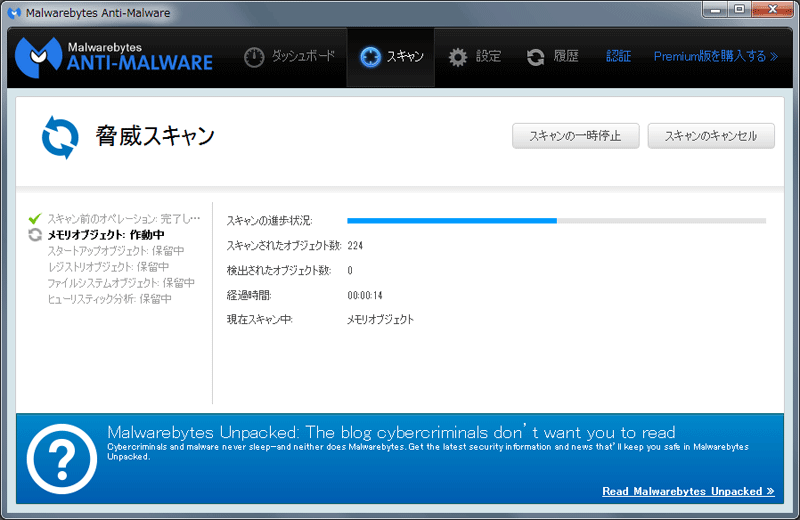The width and height of the screenshot is (800, 520).
Task: Select ヒューリスティック分析: 保留中 step
Action: (x=109, y=299)
